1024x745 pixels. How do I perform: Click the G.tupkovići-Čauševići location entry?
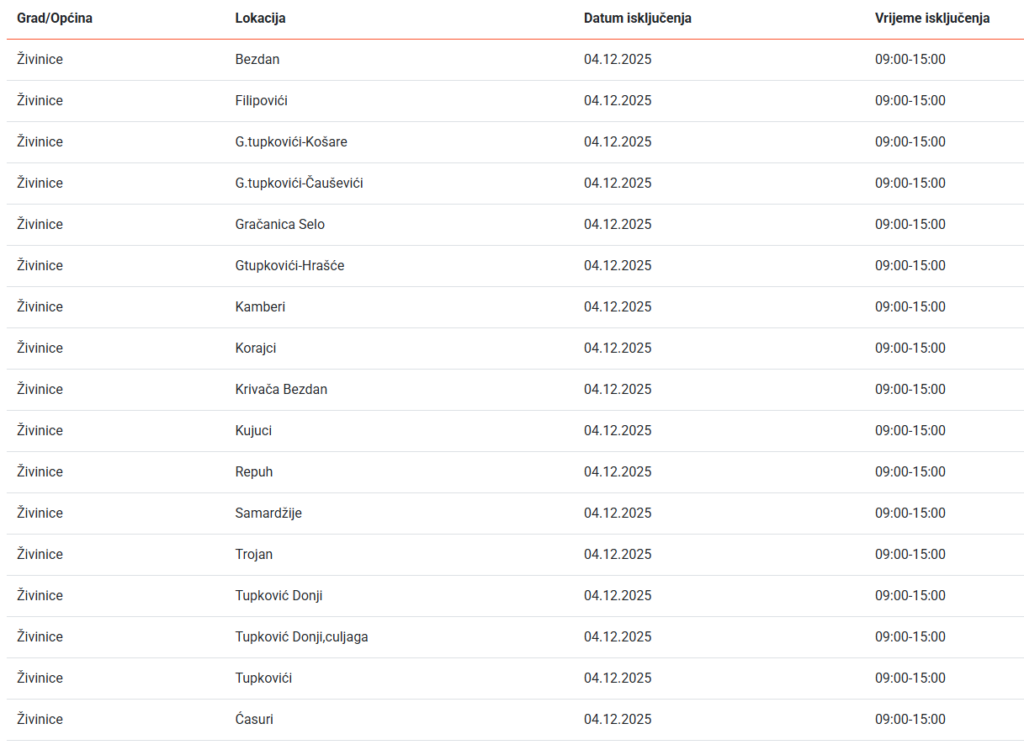(299, 183)
